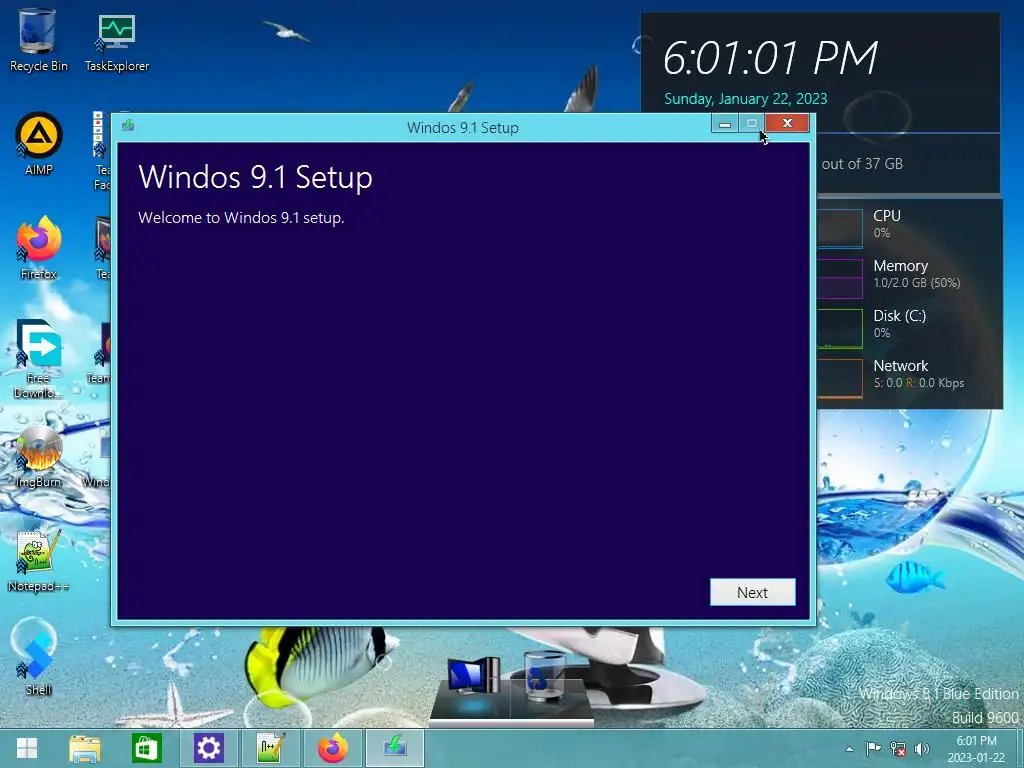Click the date Sunday, January 22, 2023
This screenshot has width=1024, height=768.
[746, 99]
